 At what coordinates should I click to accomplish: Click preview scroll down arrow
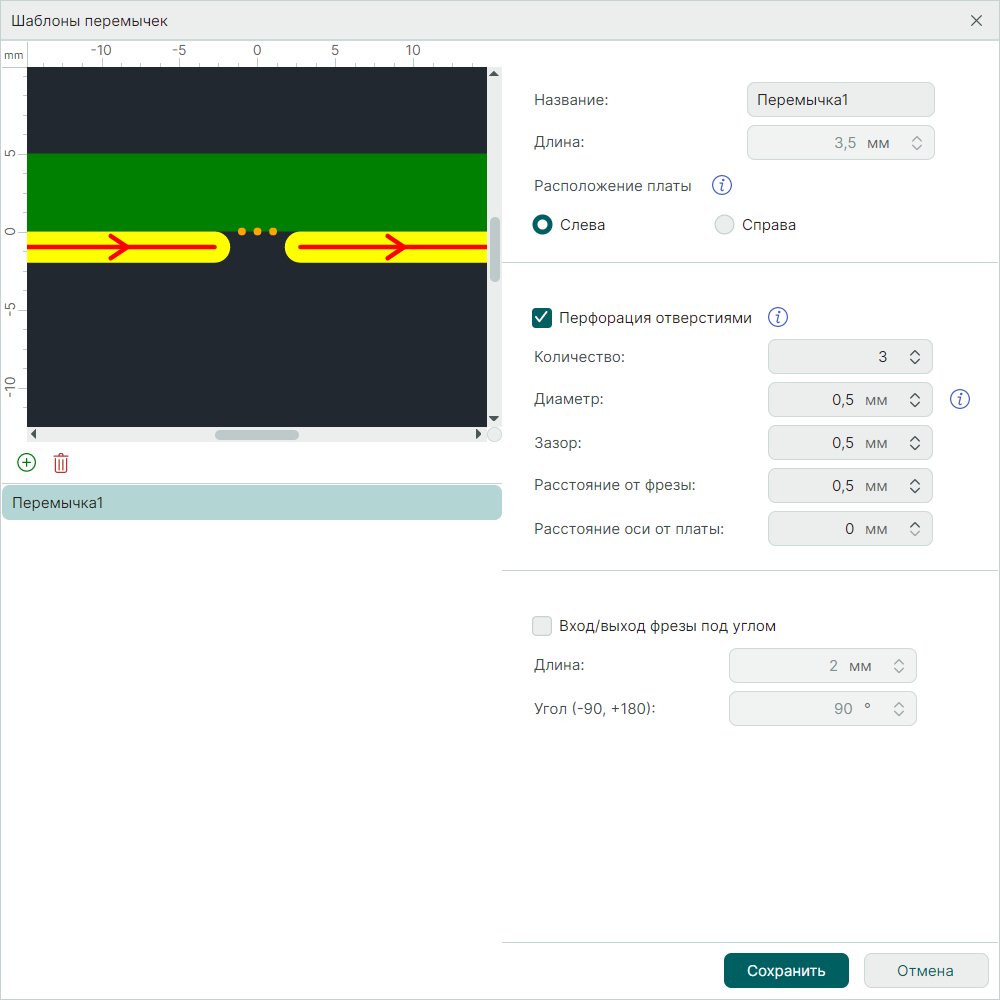[494, 419]
